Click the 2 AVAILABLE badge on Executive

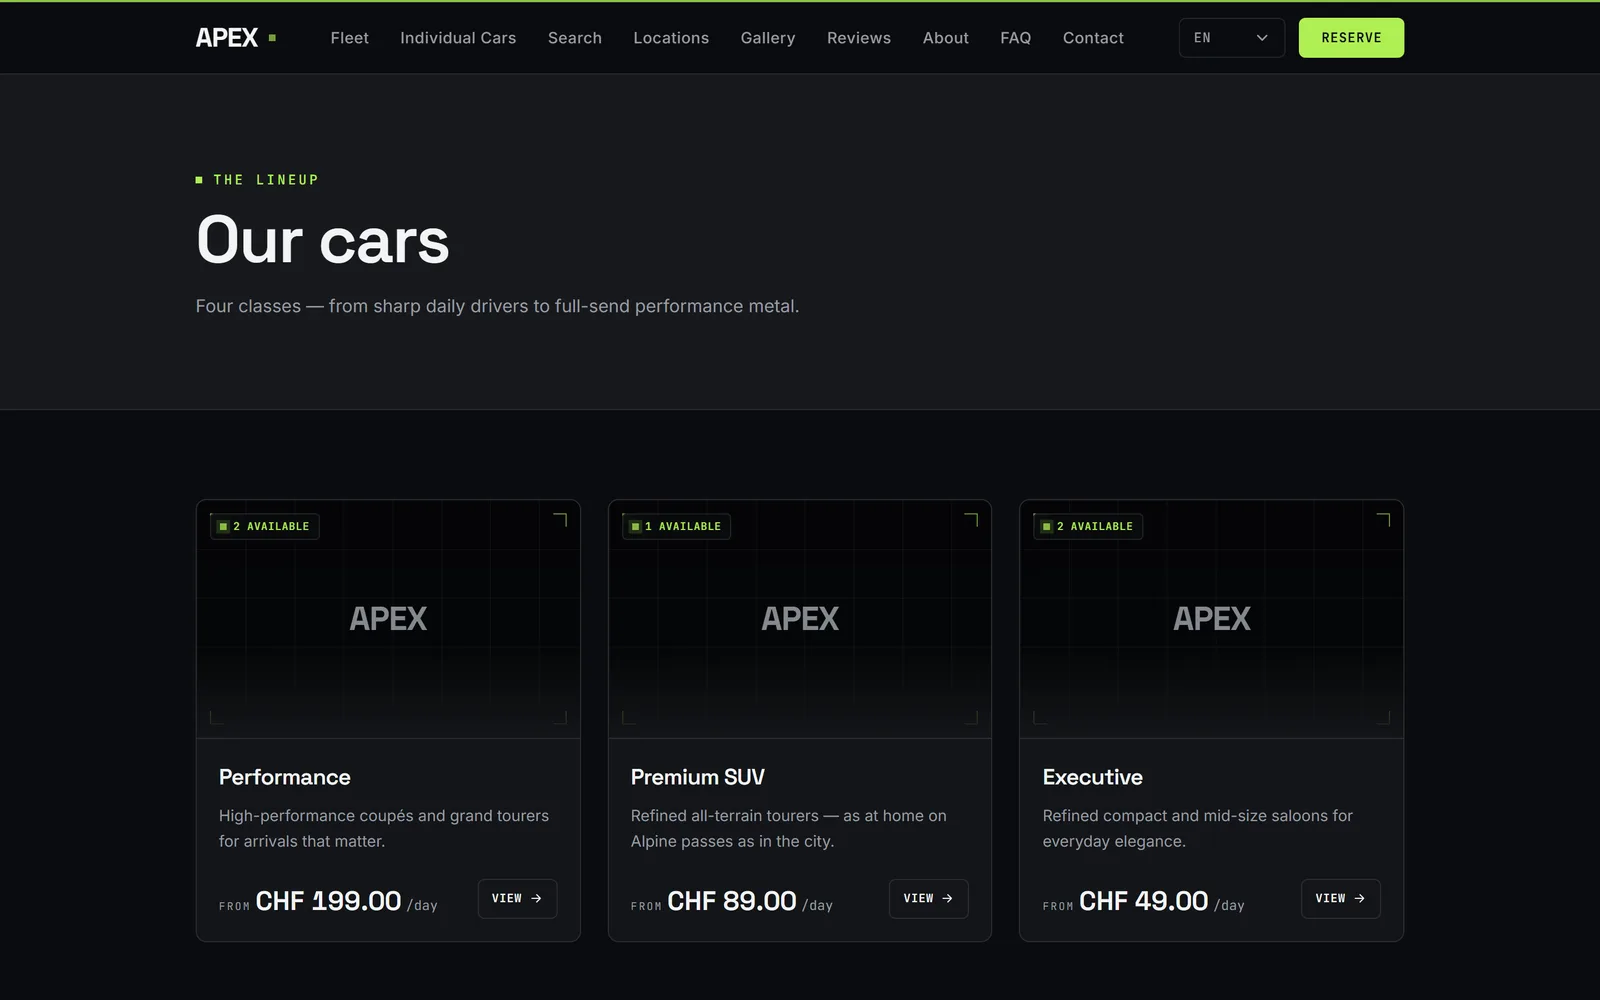(1088, 526)
